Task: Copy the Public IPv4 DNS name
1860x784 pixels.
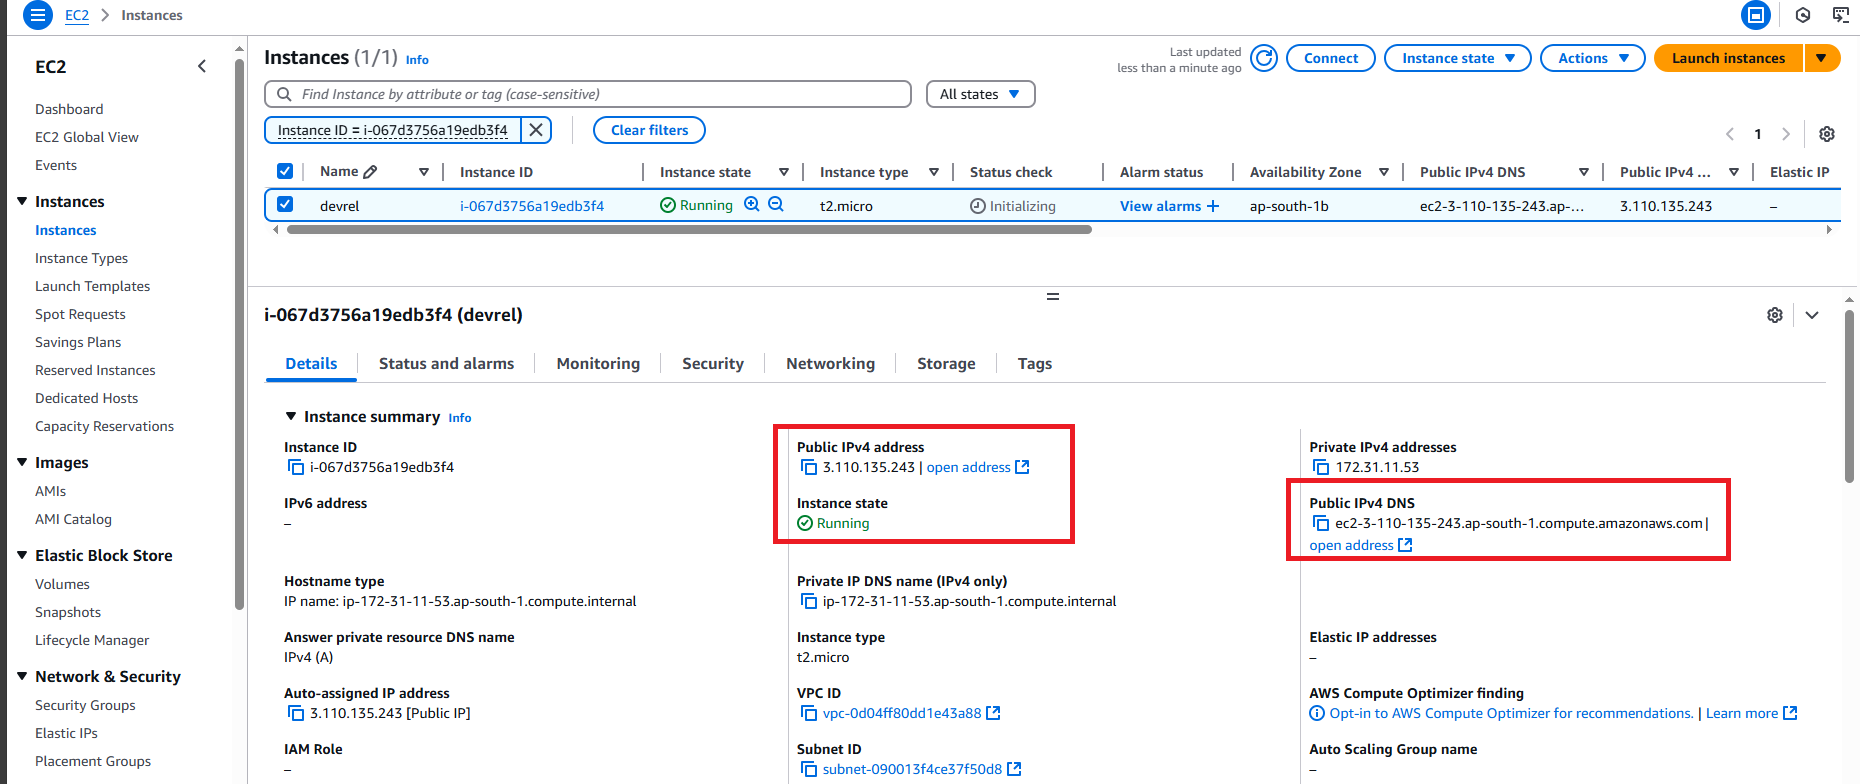Action: tap(1321, 523)
